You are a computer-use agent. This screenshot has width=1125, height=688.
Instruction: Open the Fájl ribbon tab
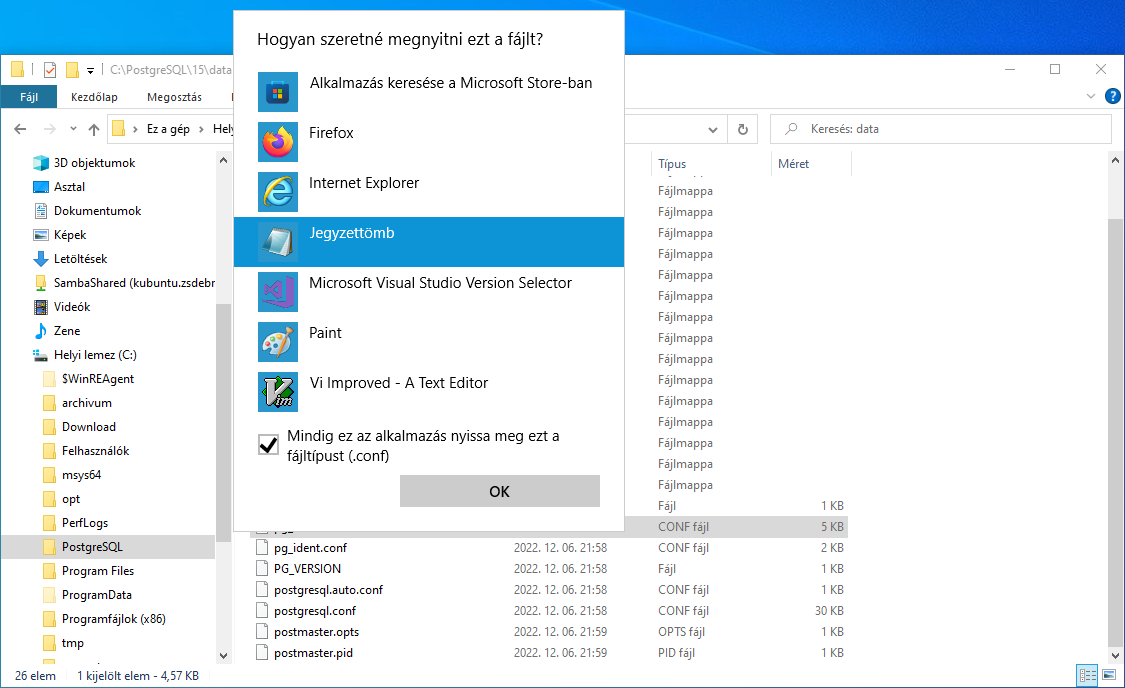click(29, 97)
